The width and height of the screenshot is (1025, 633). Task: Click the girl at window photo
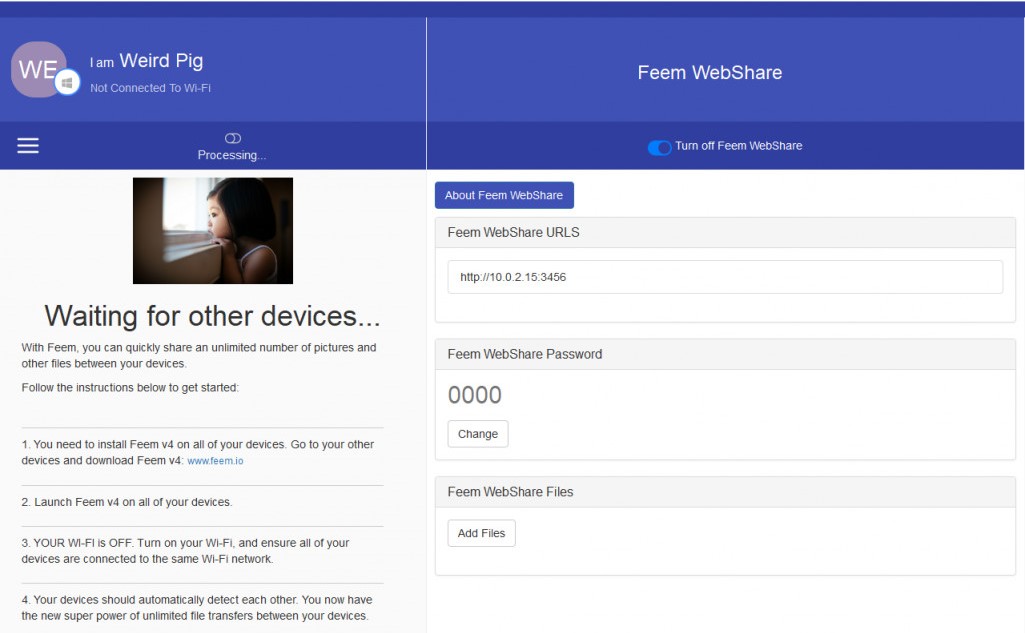point(212,230)
